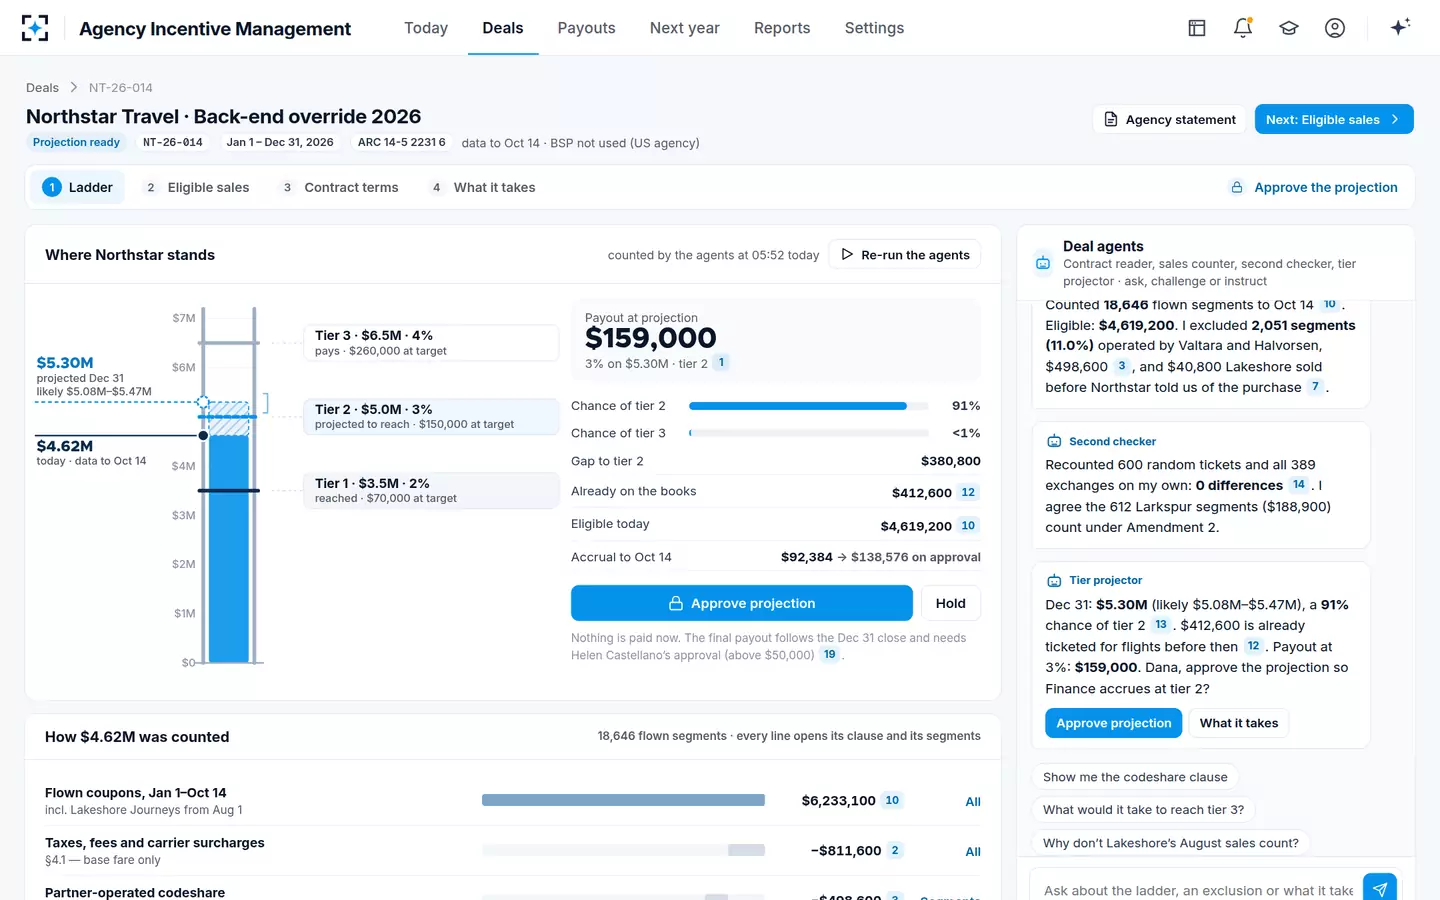The width and height of the screenshot is (1440, 900).
Task: Click the Agency statement button
Action: coord(1170,119)
